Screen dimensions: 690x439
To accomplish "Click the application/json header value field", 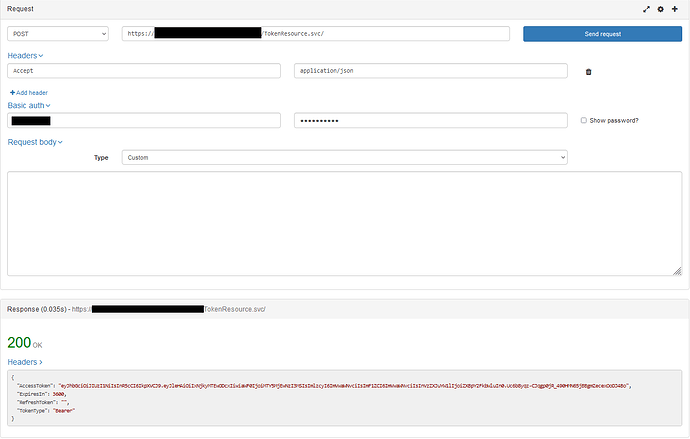I will click(431, 71).
